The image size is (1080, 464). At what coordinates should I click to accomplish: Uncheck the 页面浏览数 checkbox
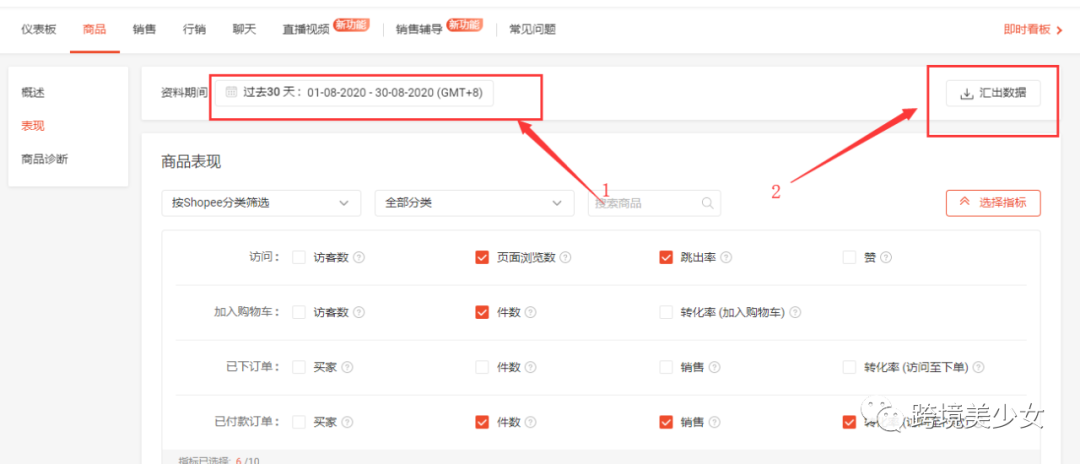(482, 257)
